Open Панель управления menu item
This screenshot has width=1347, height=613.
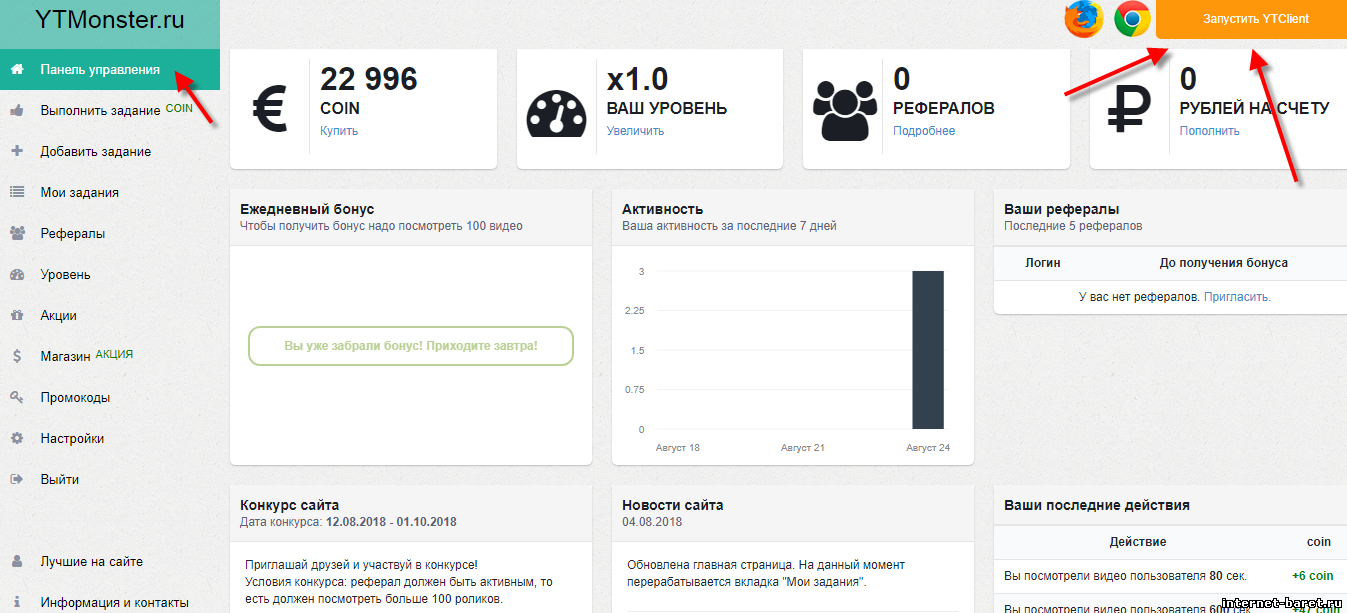[x=100, y=69]
